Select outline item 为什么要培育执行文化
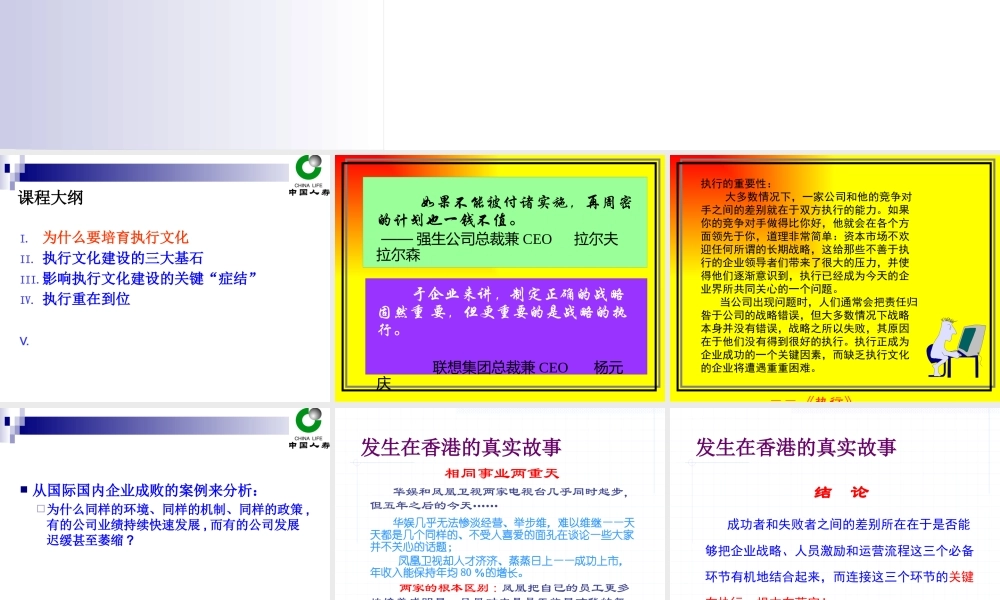The height and width of the screenshot is (600, 1000). [x=115, y=237]
